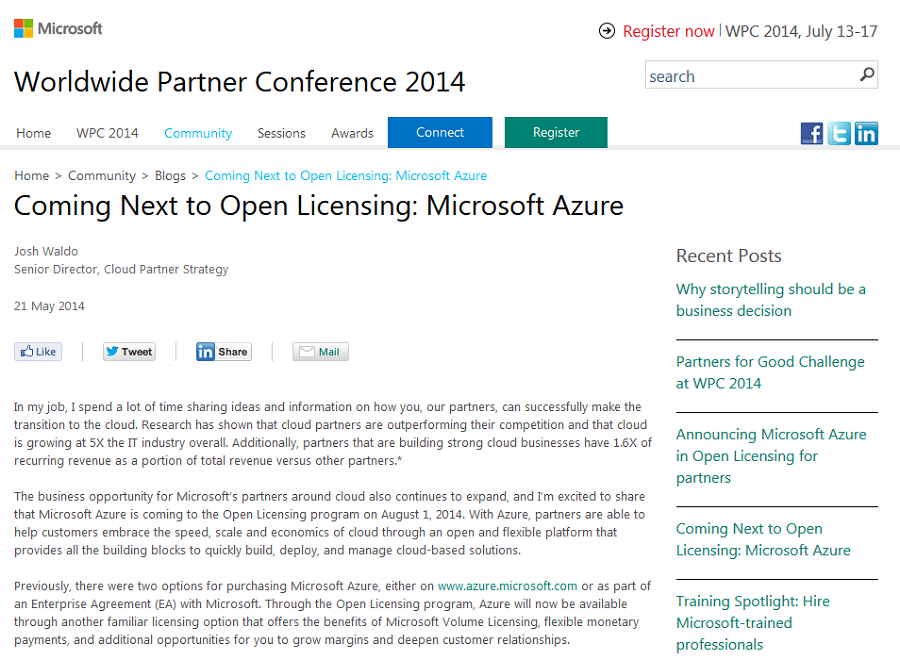Open the WPC 2014 nav menu

(x=107, y=133)
